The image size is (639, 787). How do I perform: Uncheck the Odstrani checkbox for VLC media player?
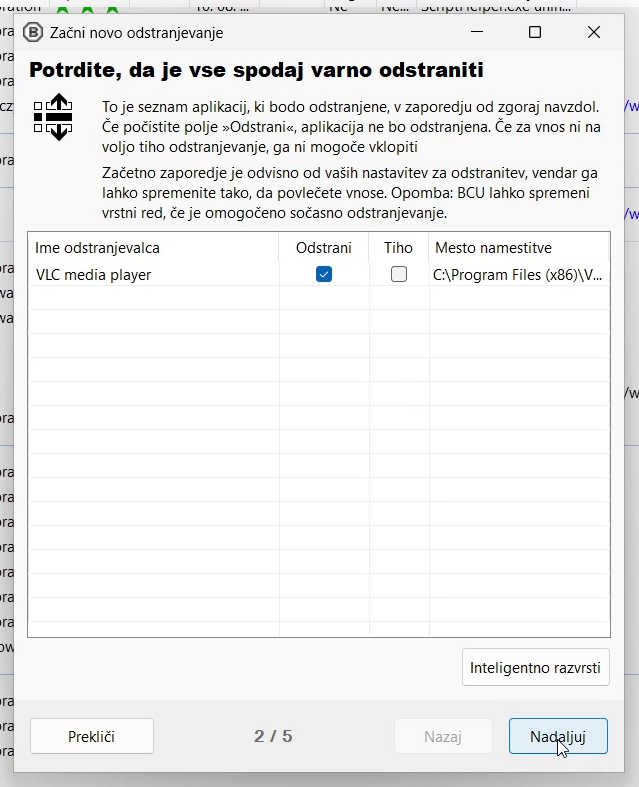323,274
